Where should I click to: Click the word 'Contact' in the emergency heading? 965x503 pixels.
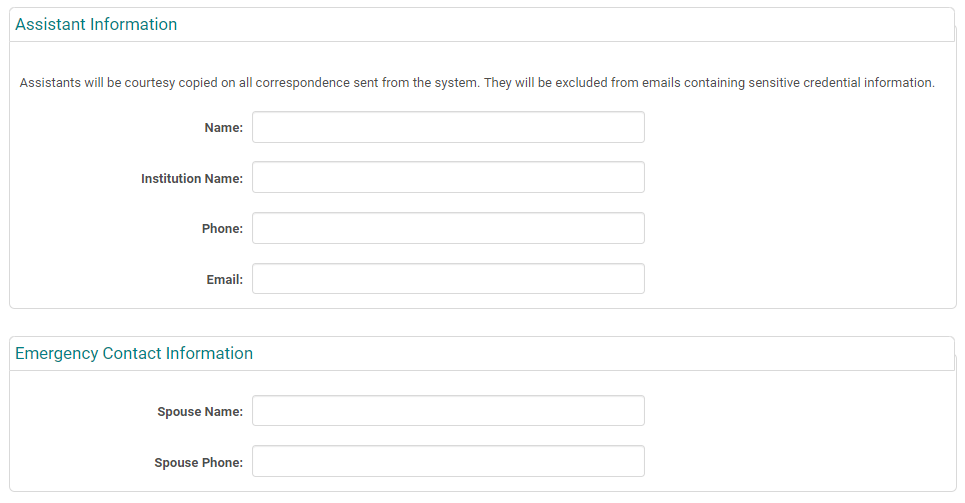click(132, 354)
